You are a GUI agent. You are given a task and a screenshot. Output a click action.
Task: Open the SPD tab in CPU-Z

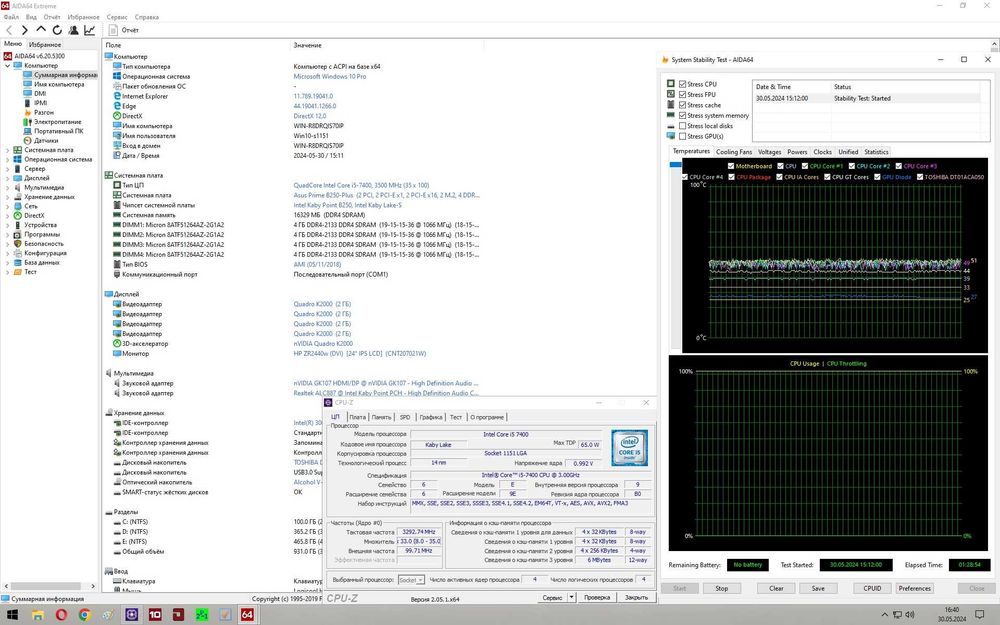[404, 417]
